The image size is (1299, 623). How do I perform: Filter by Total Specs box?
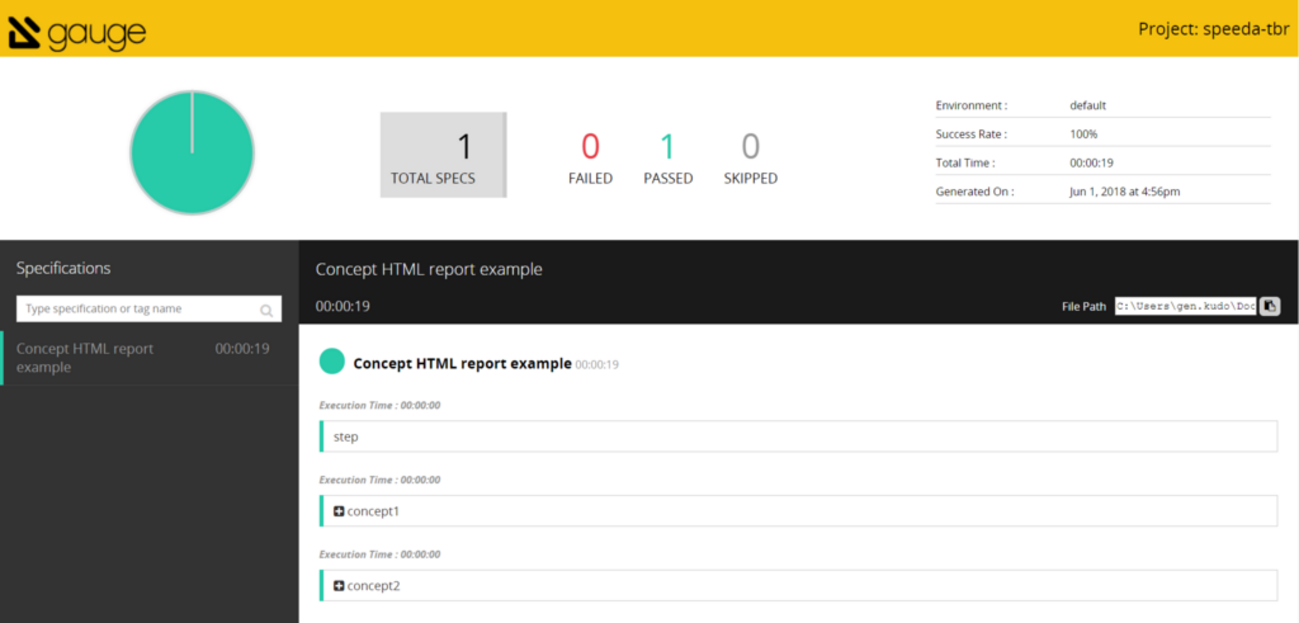(x=443, y=155)
